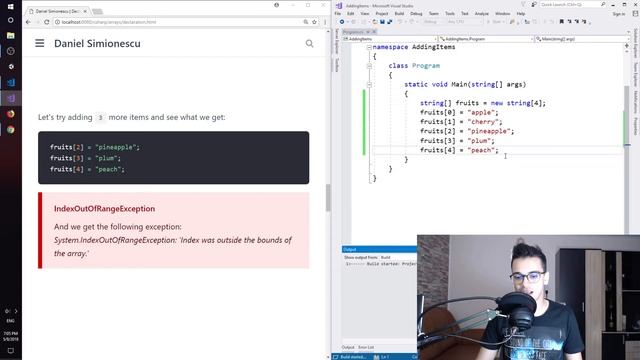Open the hamburger menu on Daniel Simionescu page
This screenshot has width=640, height=360.
click(40, 43)
